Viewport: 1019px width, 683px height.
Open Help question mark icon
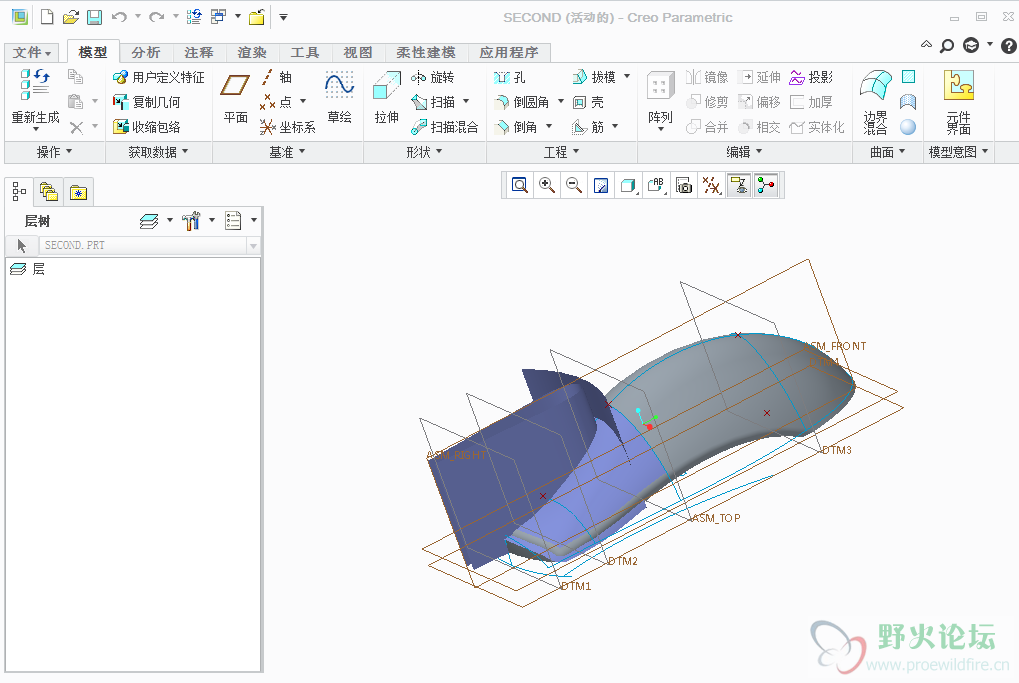(x=1009, y=45)
